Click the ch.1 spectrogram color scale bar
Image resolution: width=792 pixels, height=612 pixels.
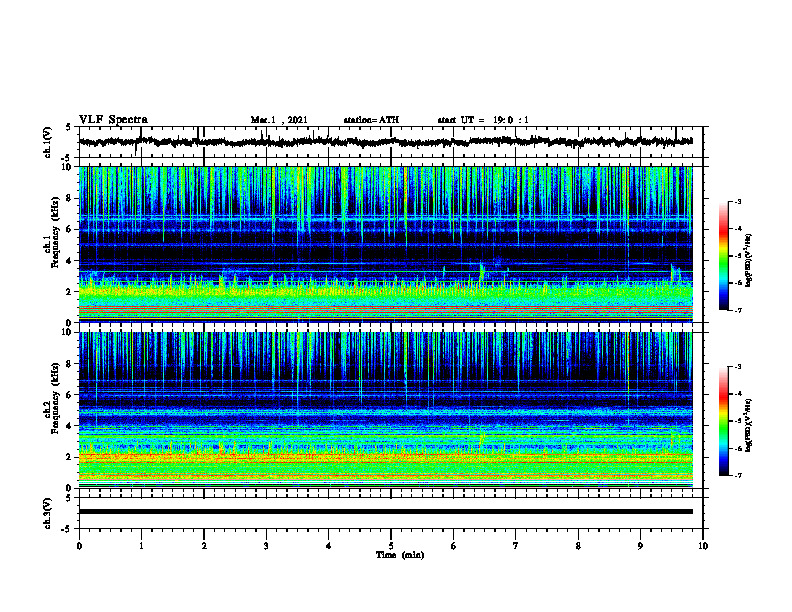(724, 256)
